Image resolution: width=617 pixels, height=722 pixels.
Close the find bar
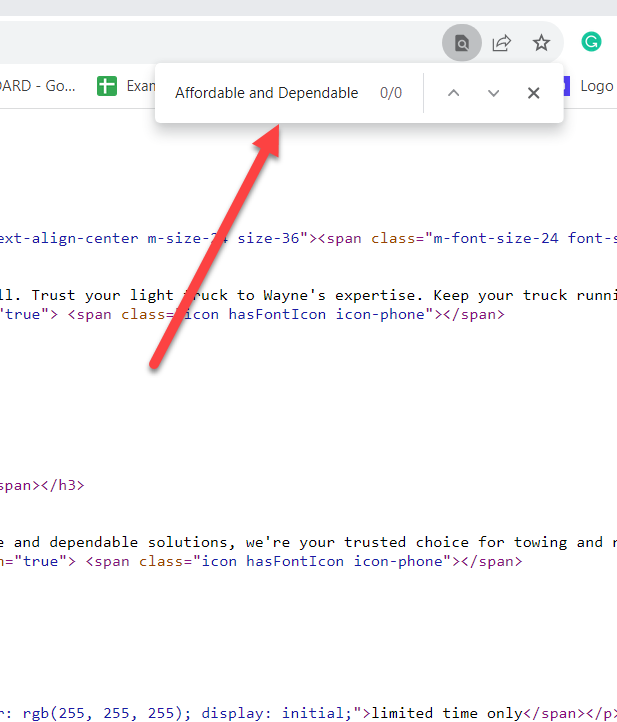tap(534, 93)
